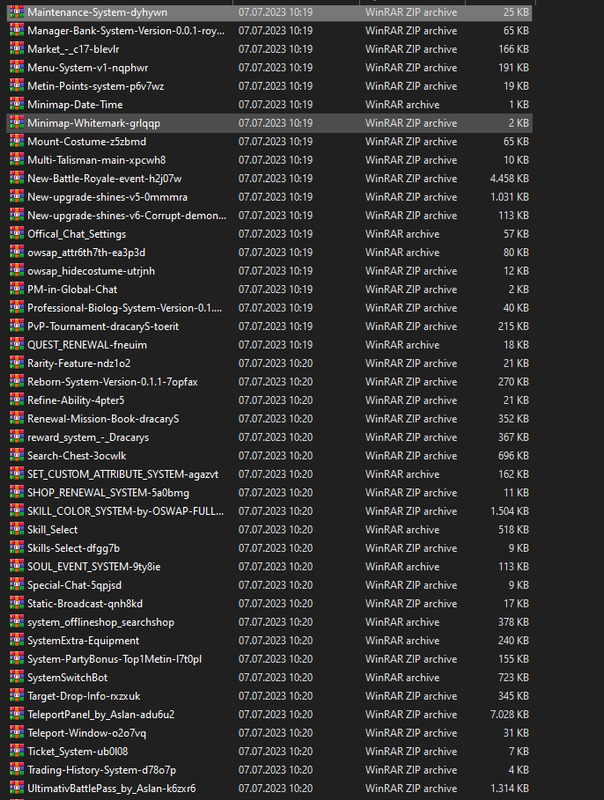Select file name SOUL_EVENT_SYSTEM-9ty8ie
Image resolution: width=604 pixels, height=800 pixels.
94,566
